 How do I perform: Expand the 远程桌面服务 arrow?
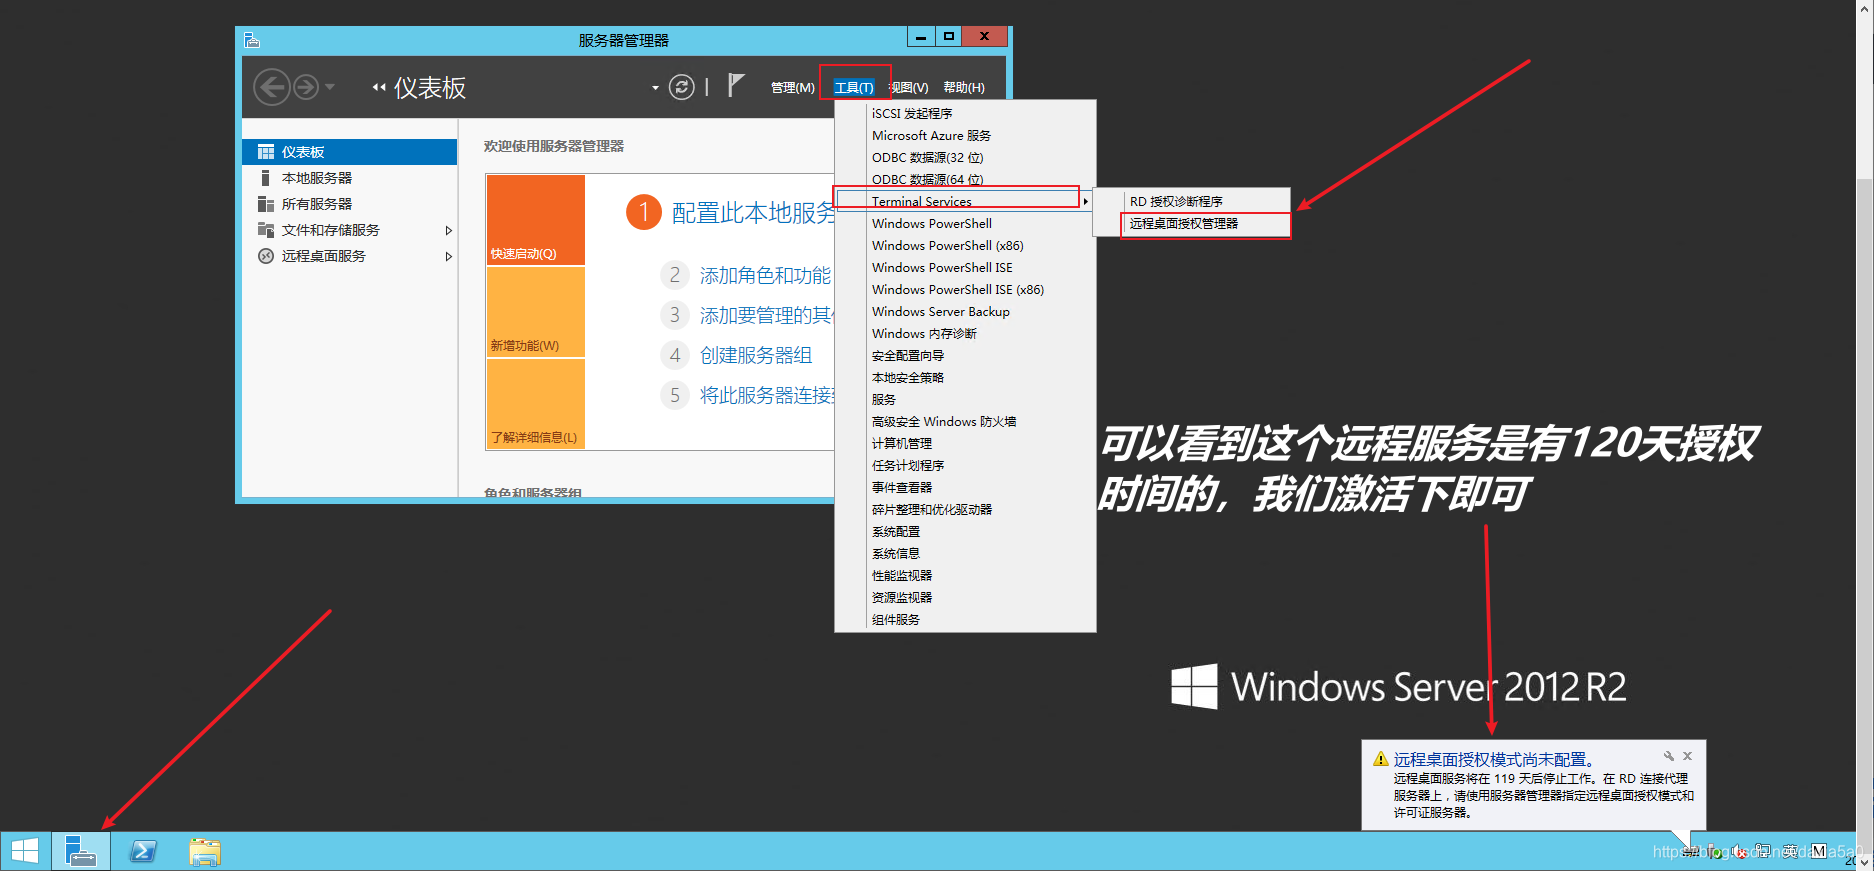448,256
